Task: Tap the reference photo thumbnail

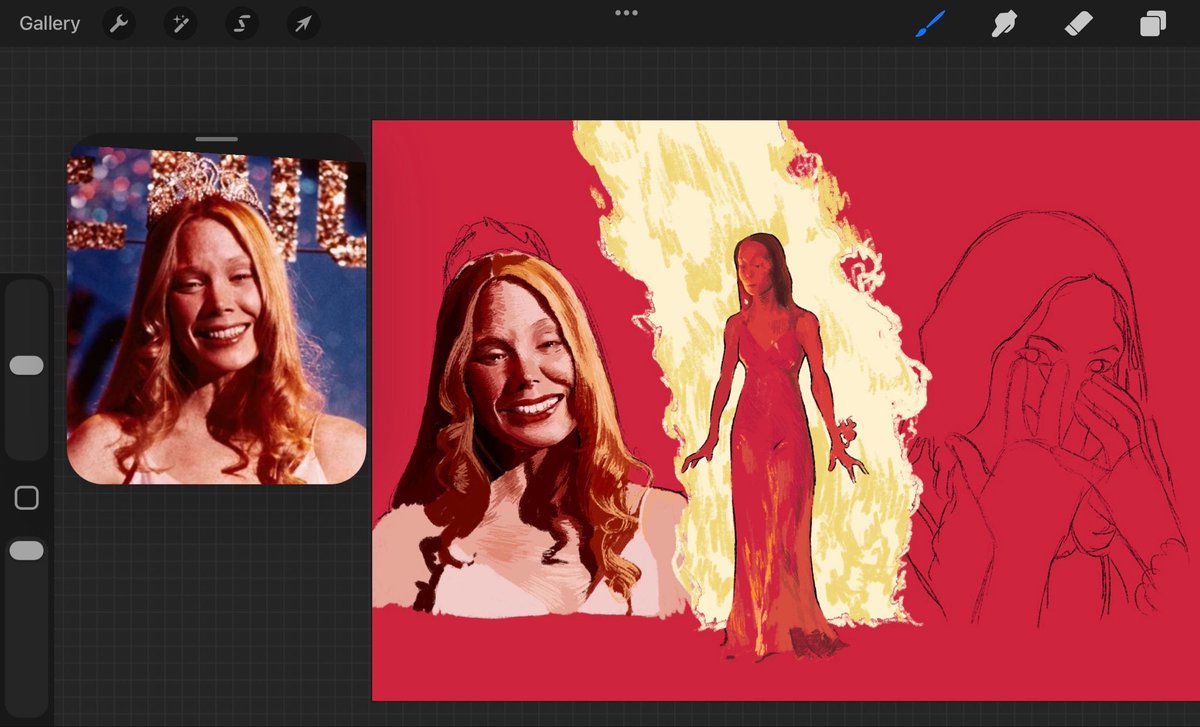Action: pos(217,314)
